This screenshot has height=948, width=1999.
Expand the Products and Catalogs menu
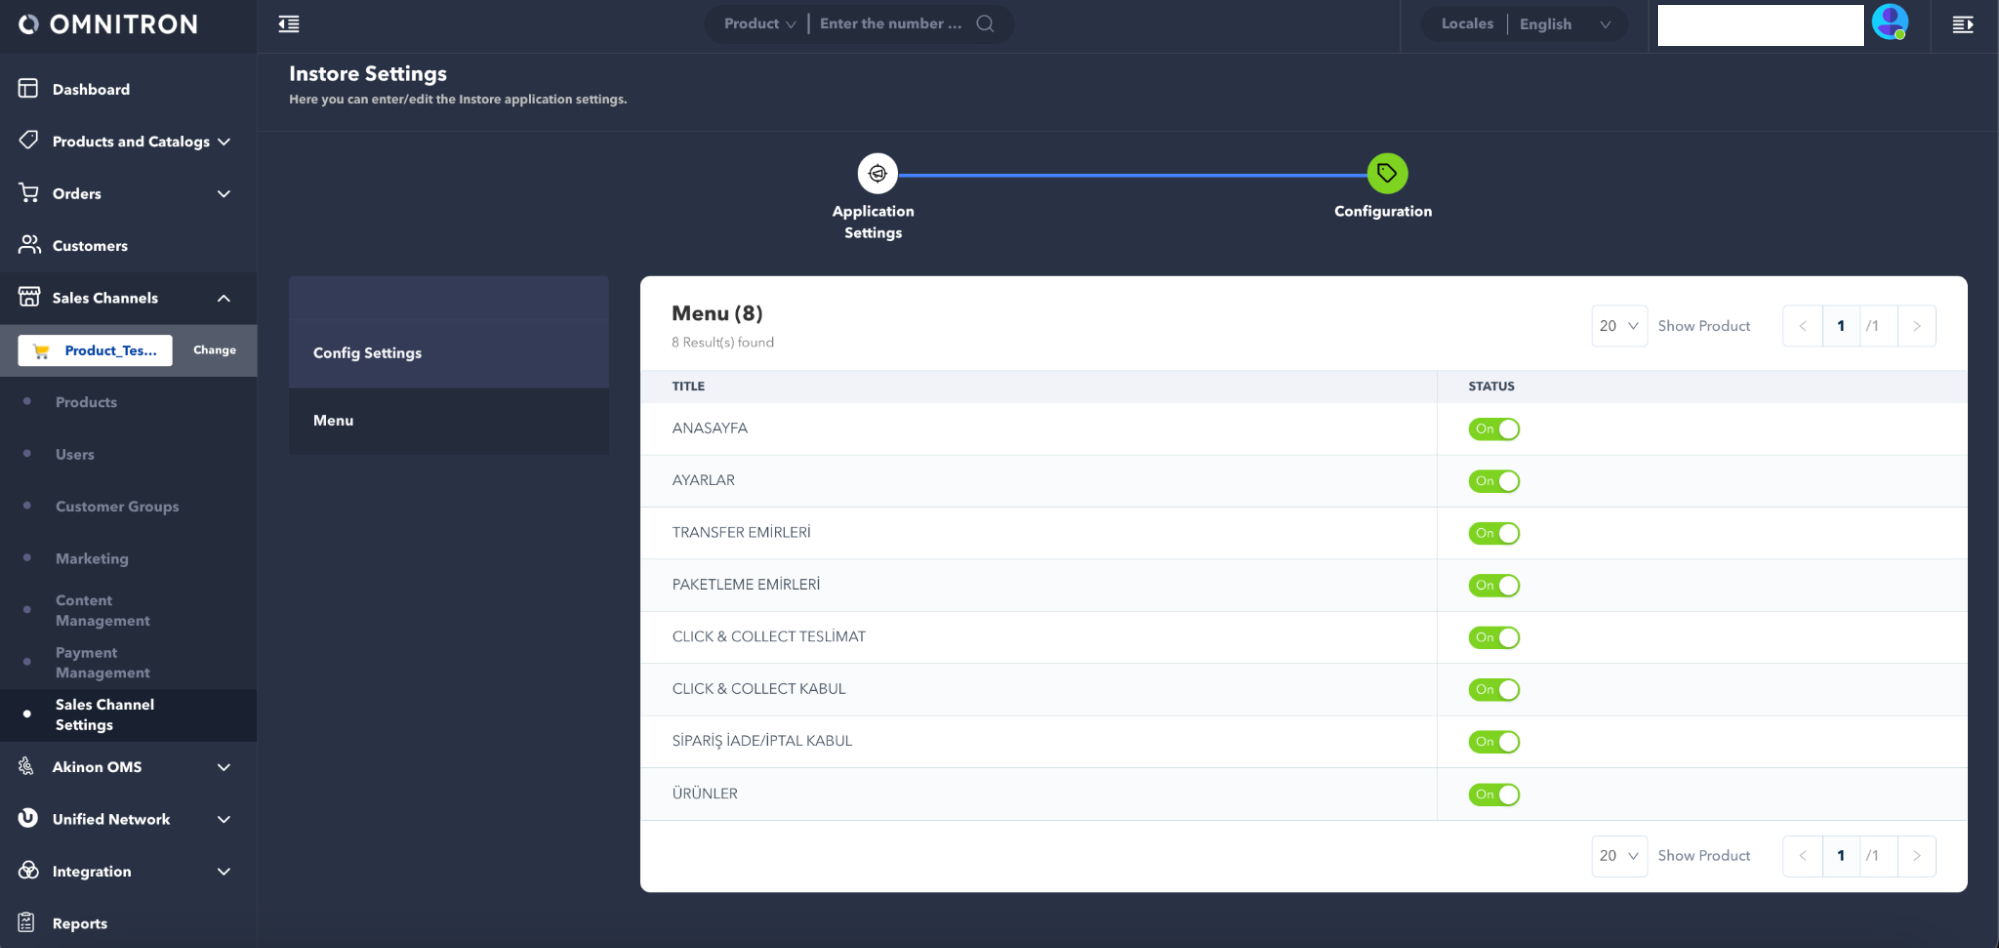point(130,141)
